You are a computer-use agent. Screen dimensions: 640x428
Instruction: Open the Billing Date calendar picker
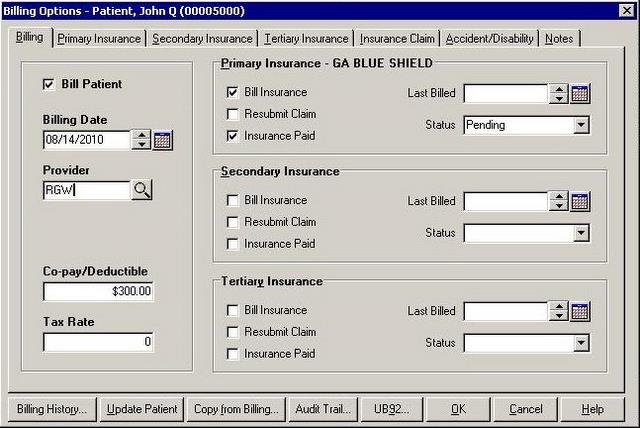163,140
